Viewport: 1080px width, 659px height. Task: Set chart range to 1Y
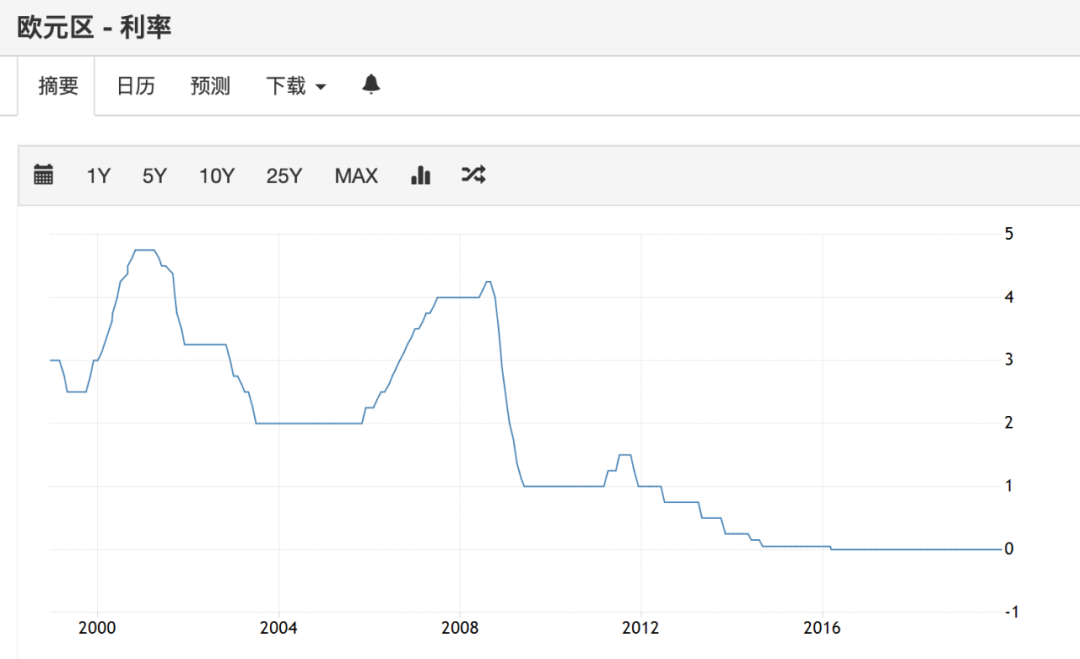click(98, 176)
